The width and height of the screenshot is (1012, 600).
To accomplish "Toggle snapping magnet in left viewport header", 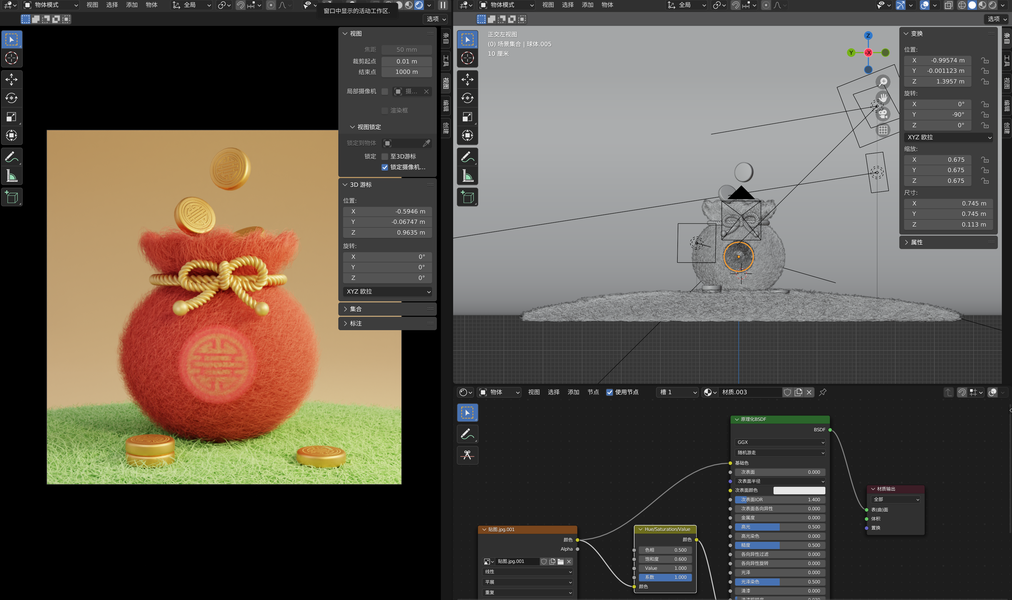I will [x=240, y=5].
